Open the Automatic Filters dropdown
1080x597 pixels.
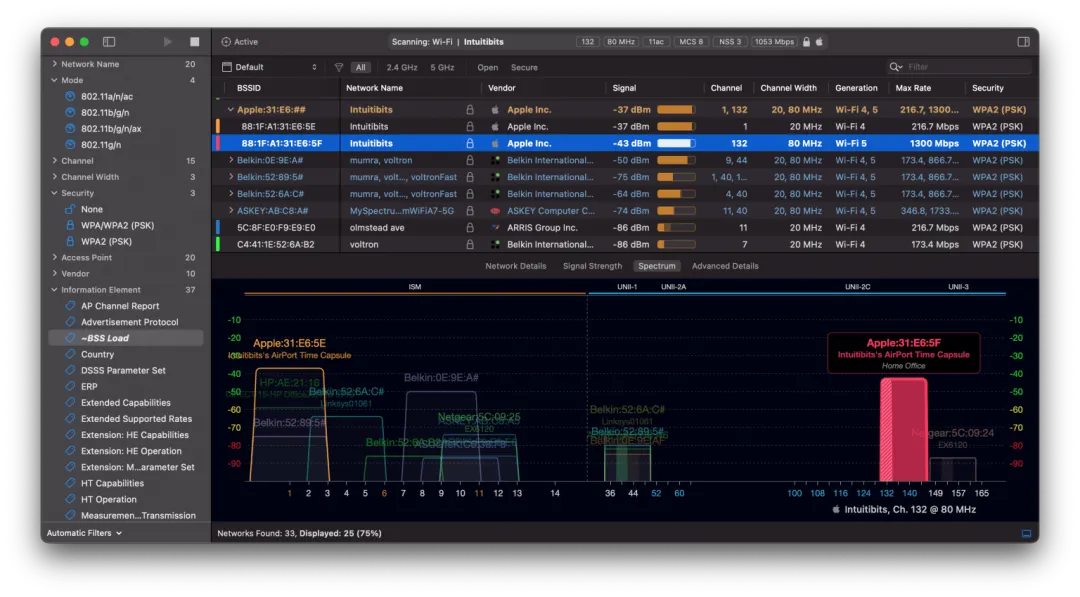[84, 533]
